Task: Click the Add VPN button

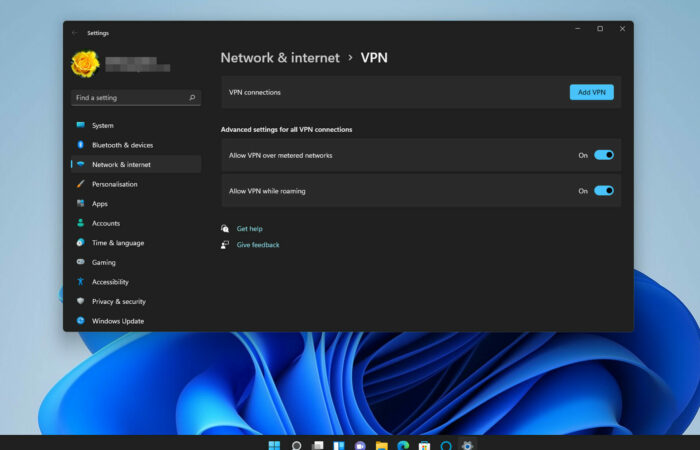Action: [592, 92]
